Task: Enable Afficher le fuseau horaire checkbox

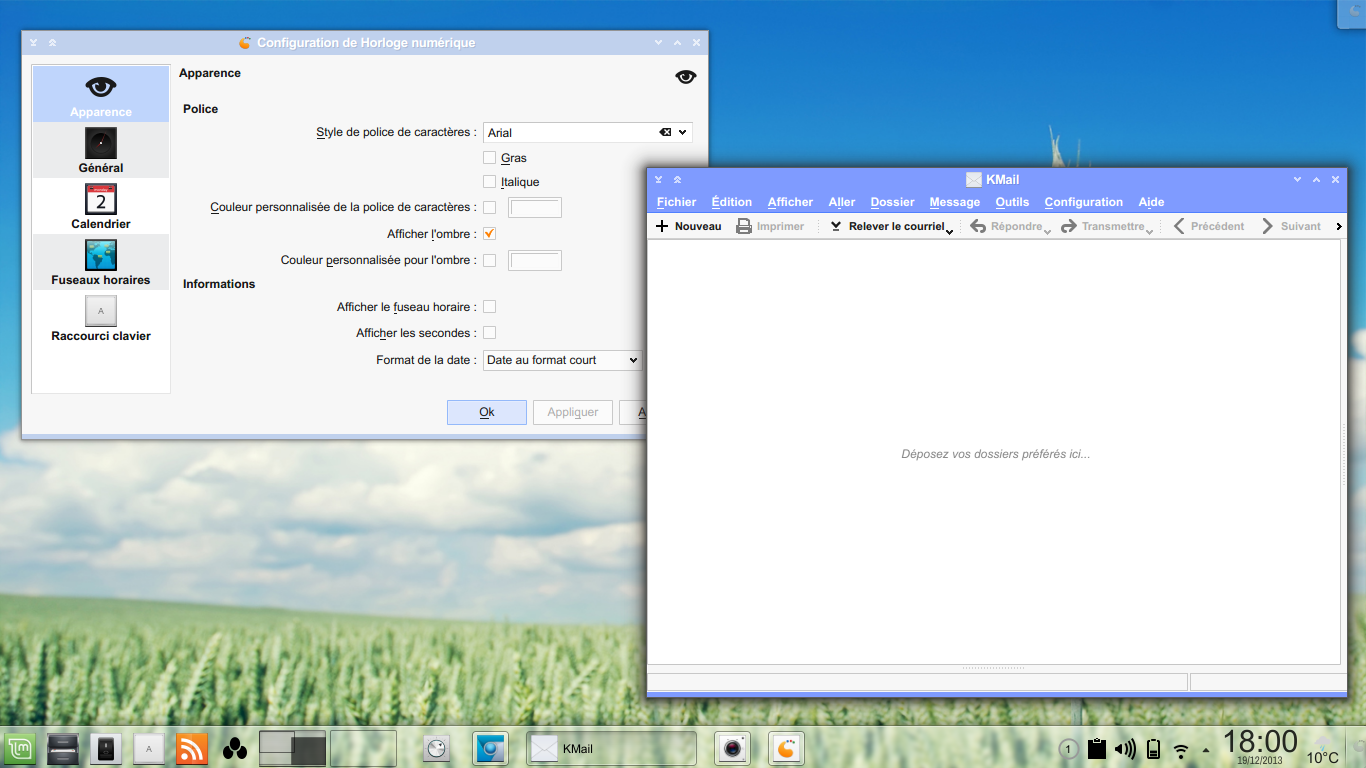Action: click(489, 307)
